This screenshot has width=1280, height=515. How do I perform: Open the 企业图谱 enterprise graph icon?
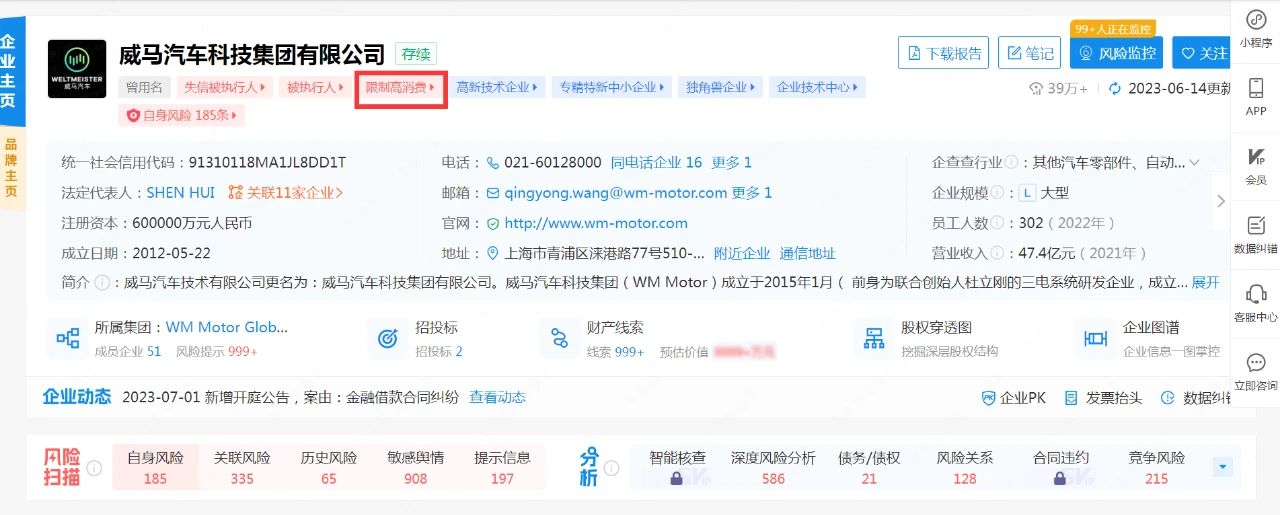click(1096, 338)
